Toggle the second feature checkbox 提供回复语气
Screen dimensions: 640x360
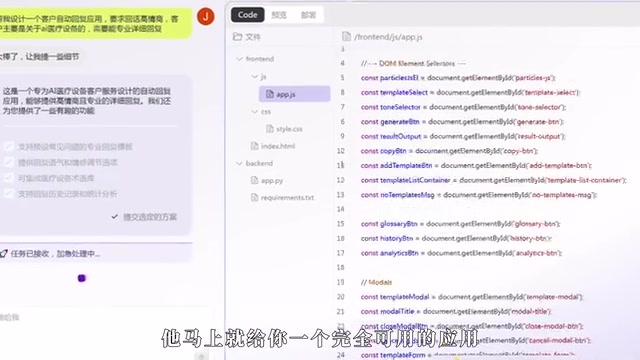(x=8, y=162)
